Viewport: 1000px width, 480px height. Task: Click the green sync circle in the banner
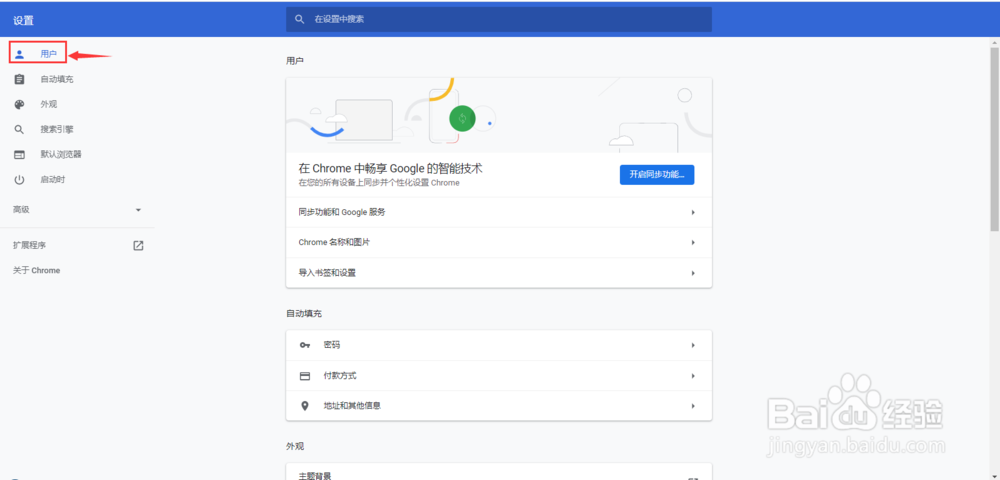tap(462, 118)
